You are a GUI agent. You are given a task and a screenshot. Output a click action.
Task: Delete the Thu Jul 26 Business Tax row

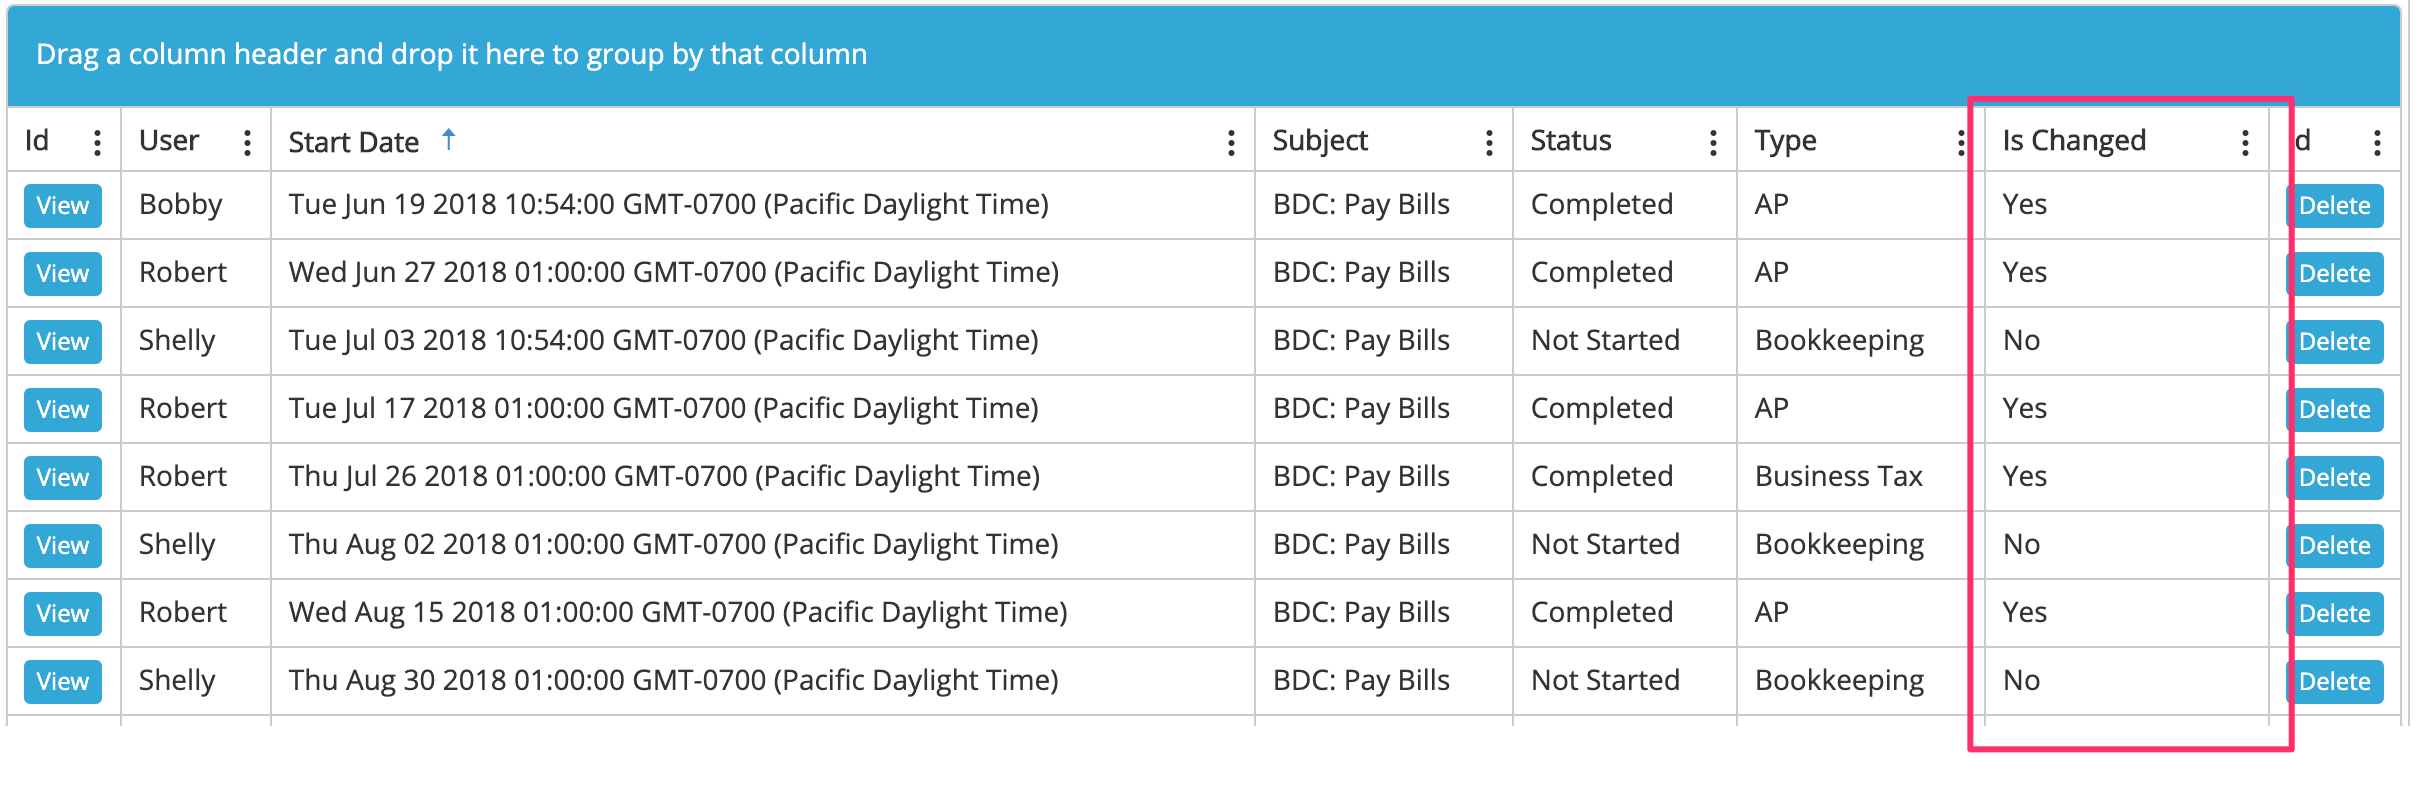[2335, 478]
